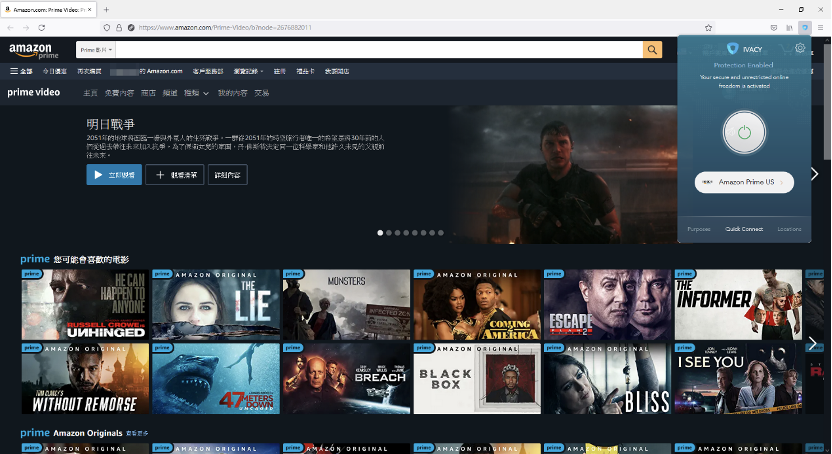Expand the Amazon Prime US server selector
The width and height of the screenshot is (832, 454).
click(x=744, y=182)
